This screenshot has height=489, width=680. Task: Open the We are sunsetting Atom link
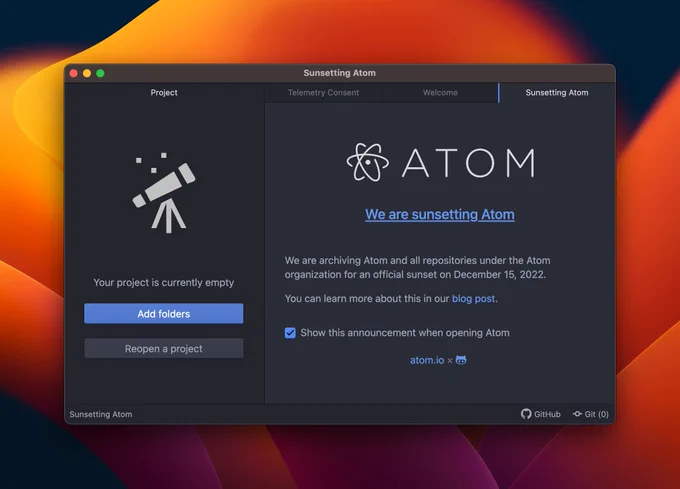click(x=440, y=214)
